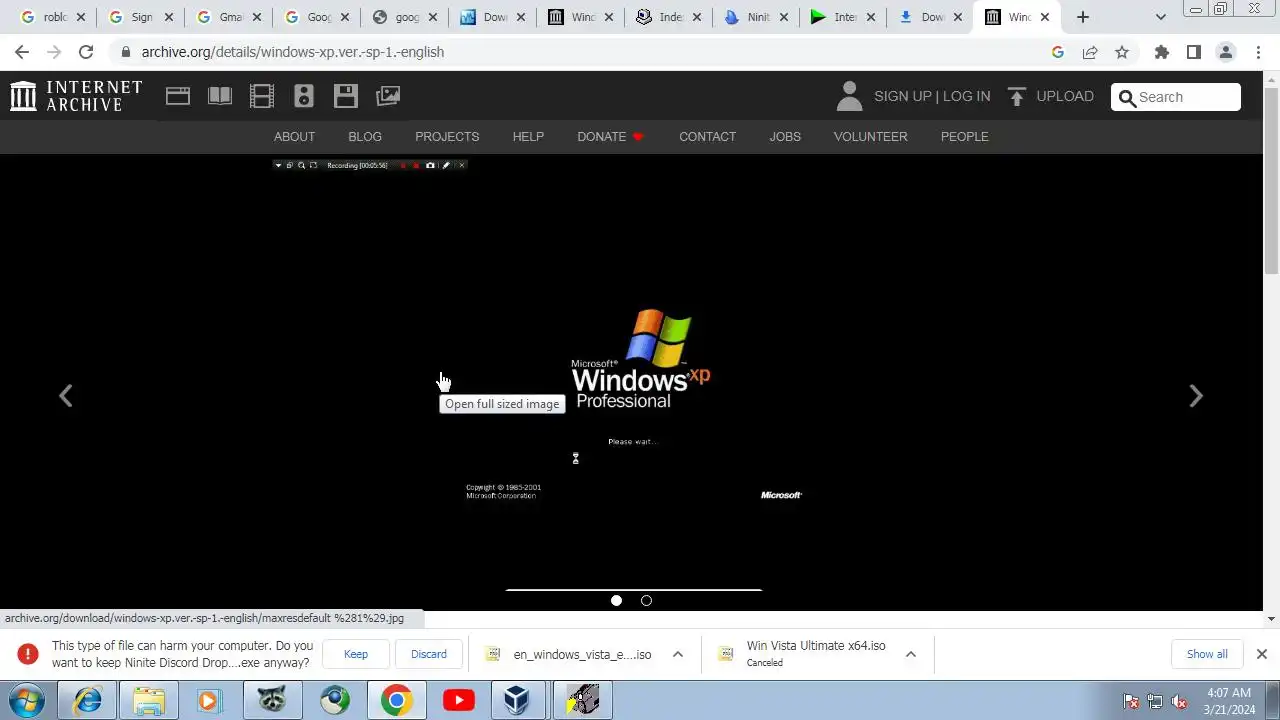Open the Web (Wayback) media icon

[x=178, y=96]
